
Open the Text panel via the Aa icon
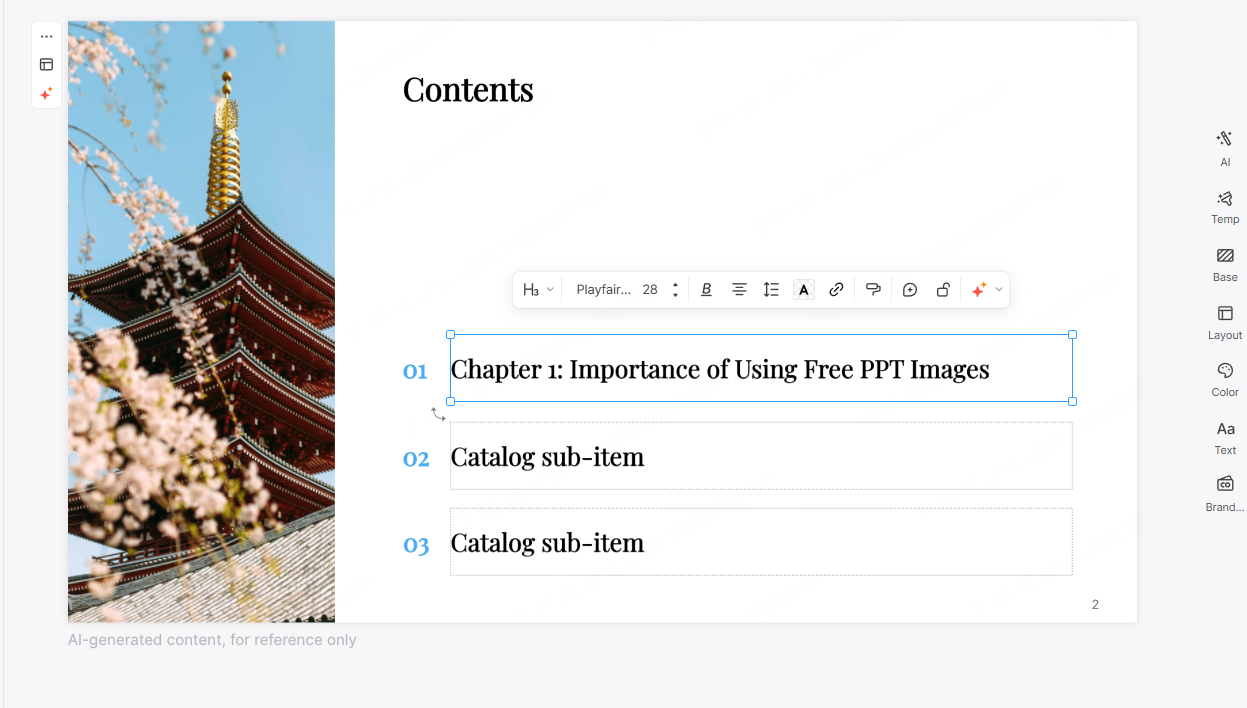1224,436
